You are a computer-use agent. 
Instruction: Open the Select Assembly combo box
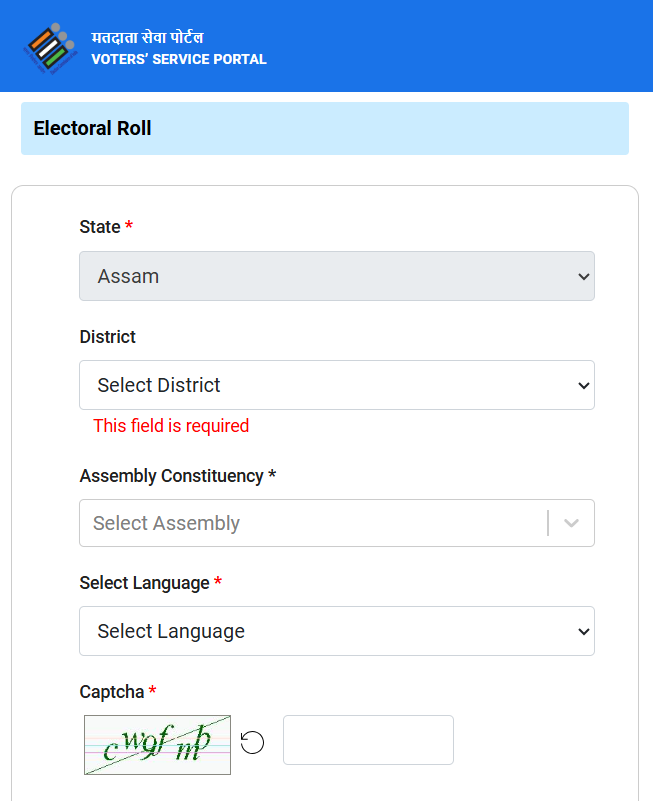(337, 523)
